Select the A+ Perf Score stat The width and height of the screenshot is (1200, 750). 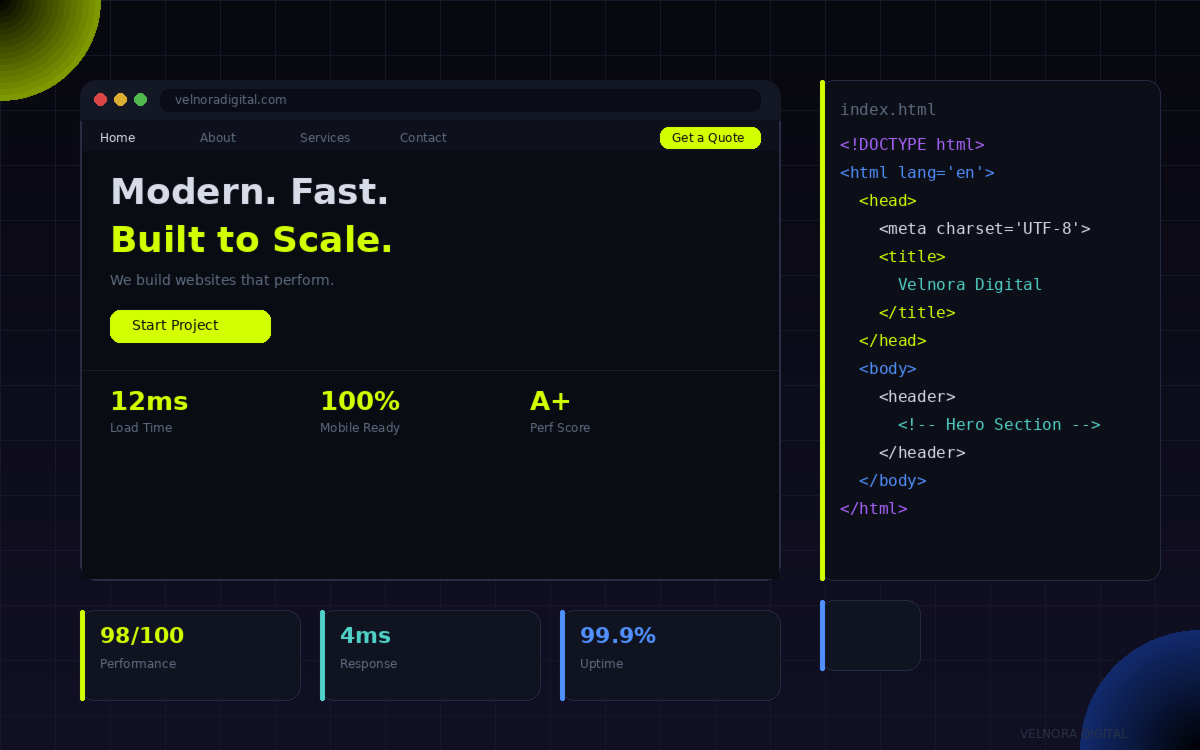(560, 411)
